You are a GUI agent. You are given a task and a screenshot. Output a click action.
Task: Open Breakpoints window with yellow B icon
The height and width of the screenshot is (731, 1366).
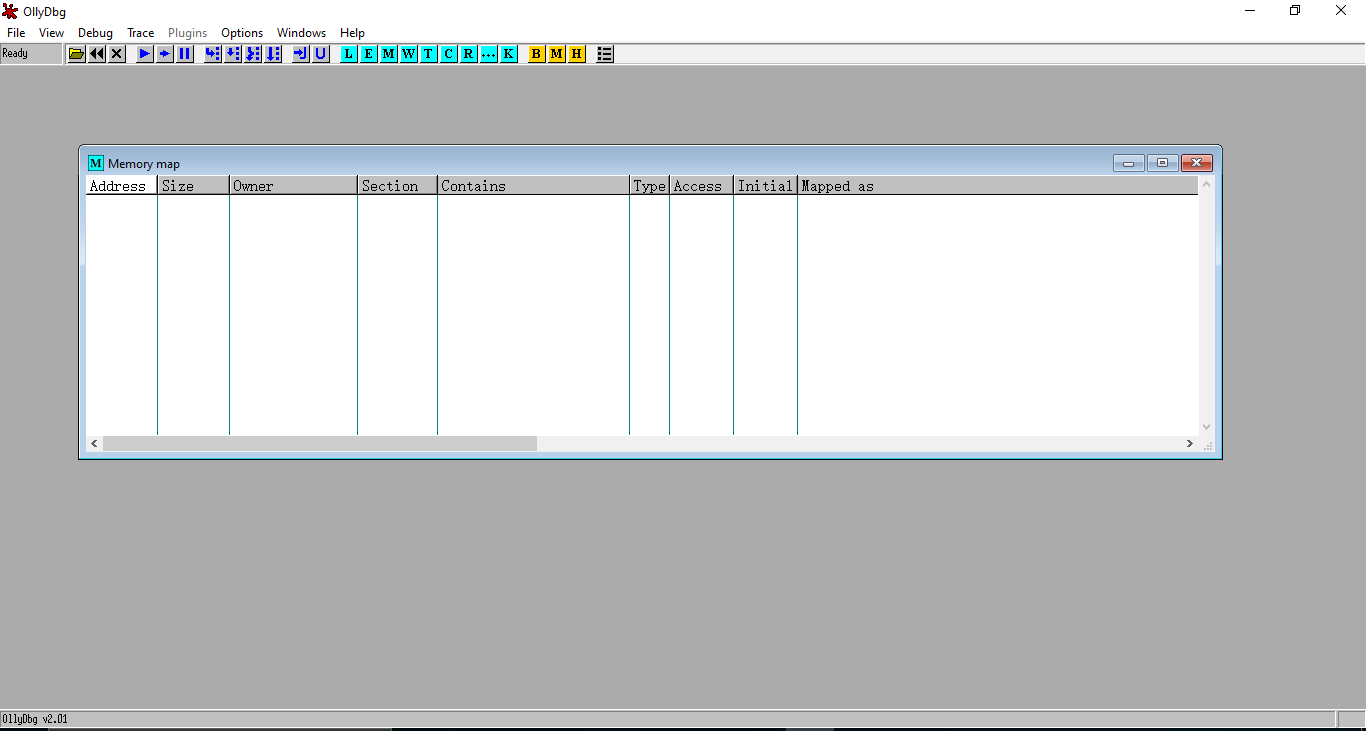537,54
